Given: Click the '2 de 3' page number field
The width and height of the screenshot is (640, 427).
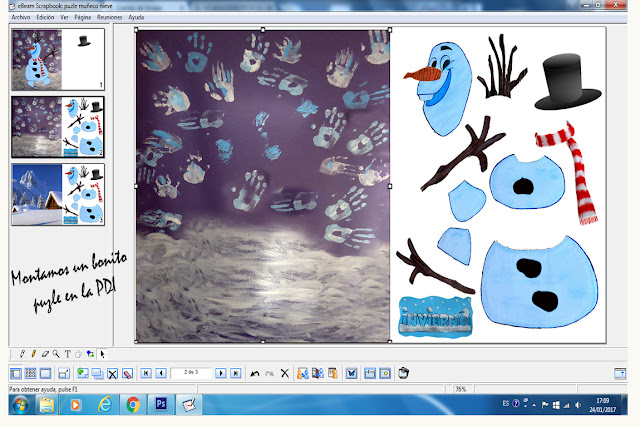Looking at the screenshot, I should point(191,373).
